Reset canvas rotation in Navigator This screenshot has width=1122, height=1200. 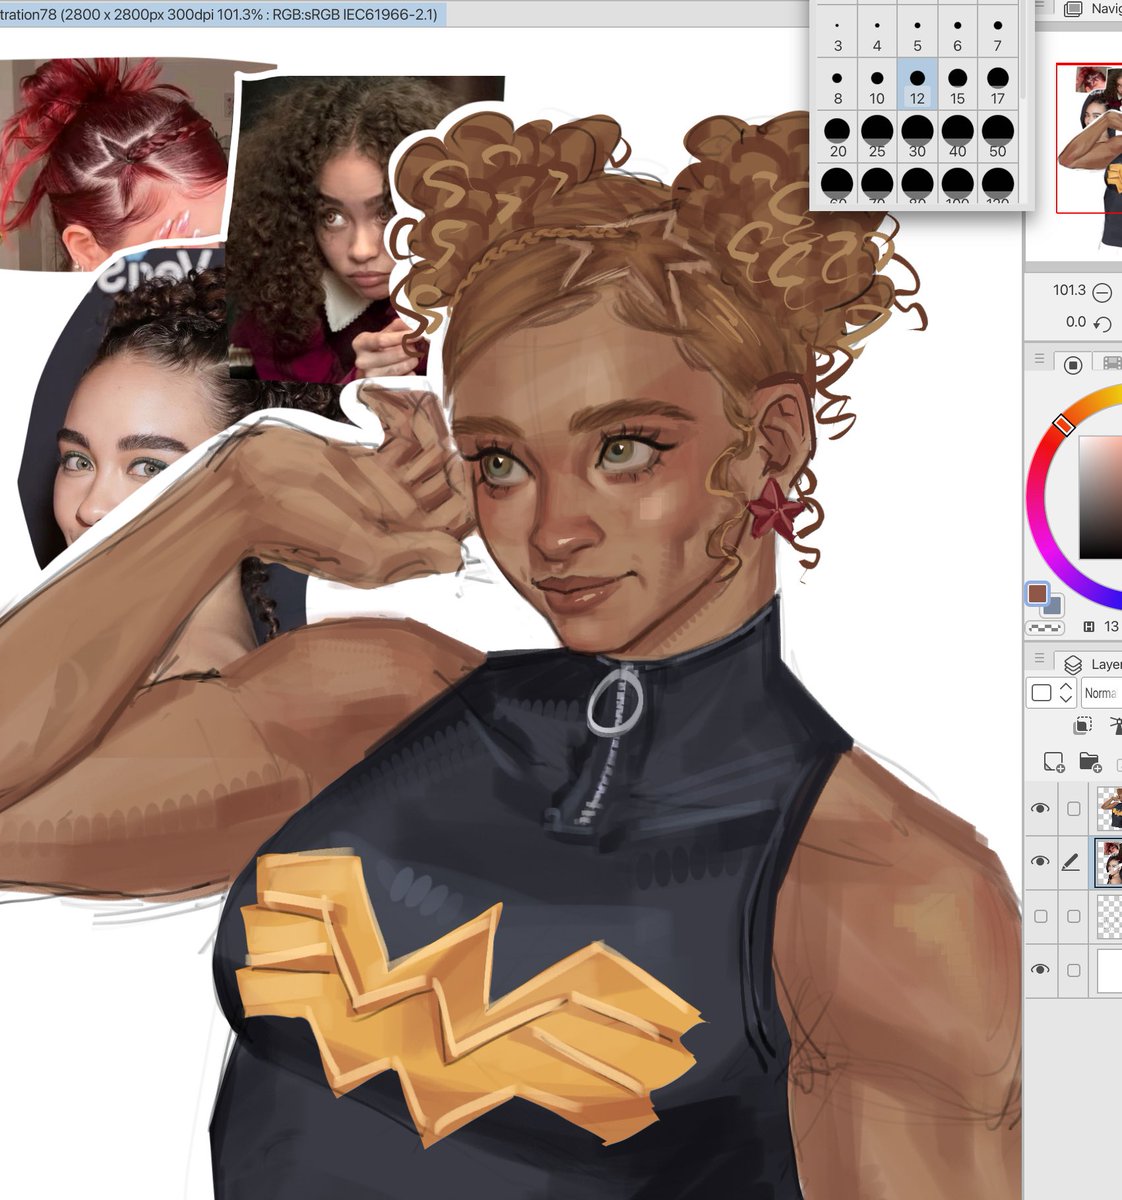pos(1102,324)
